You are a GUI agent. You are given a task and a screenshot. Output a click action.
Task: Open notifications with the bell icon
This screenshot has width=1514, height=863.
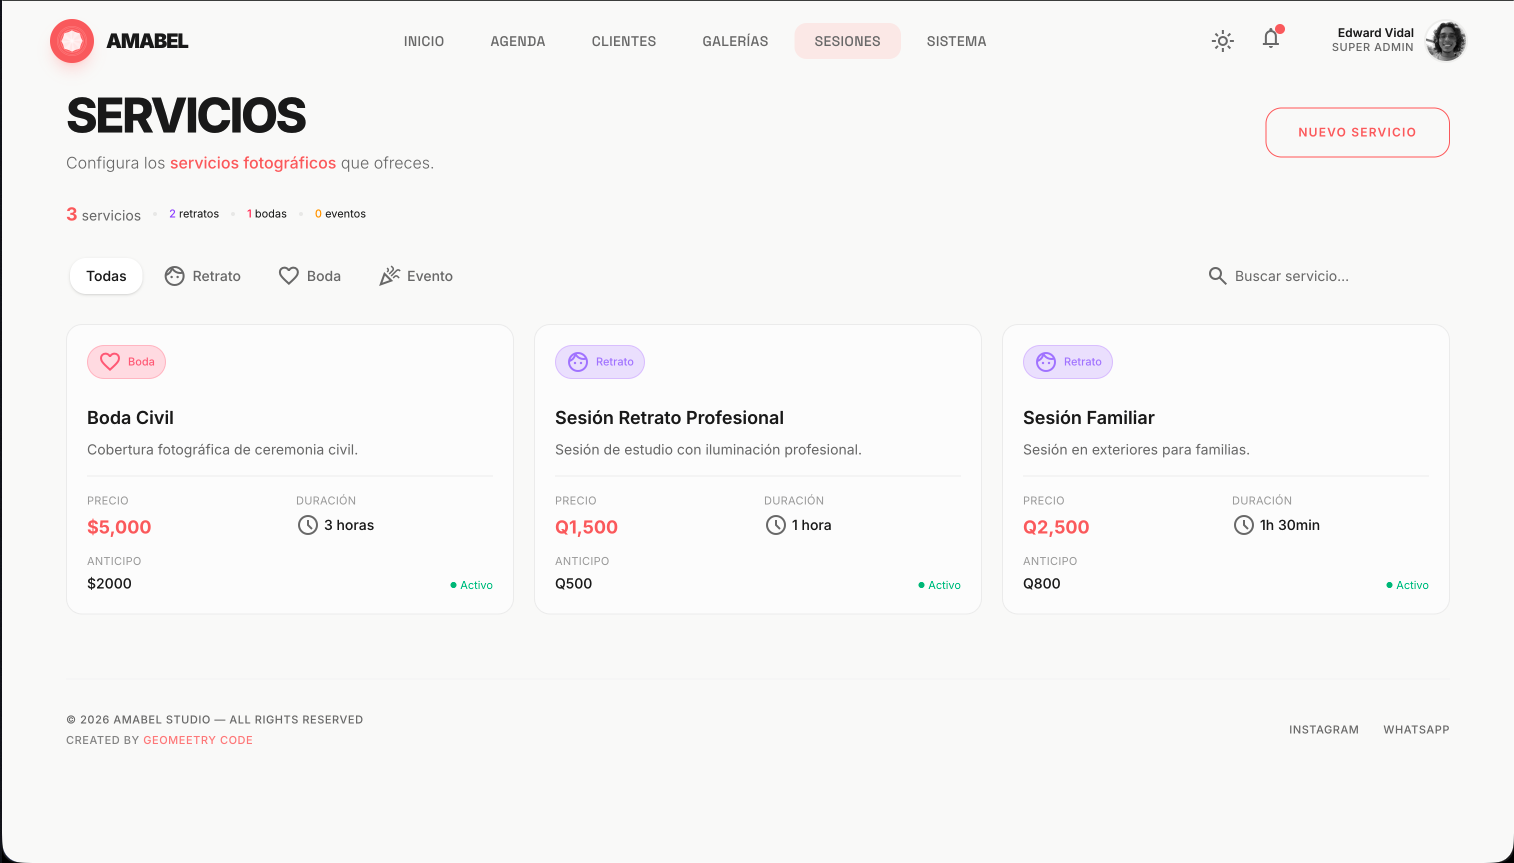point(1271,38)
